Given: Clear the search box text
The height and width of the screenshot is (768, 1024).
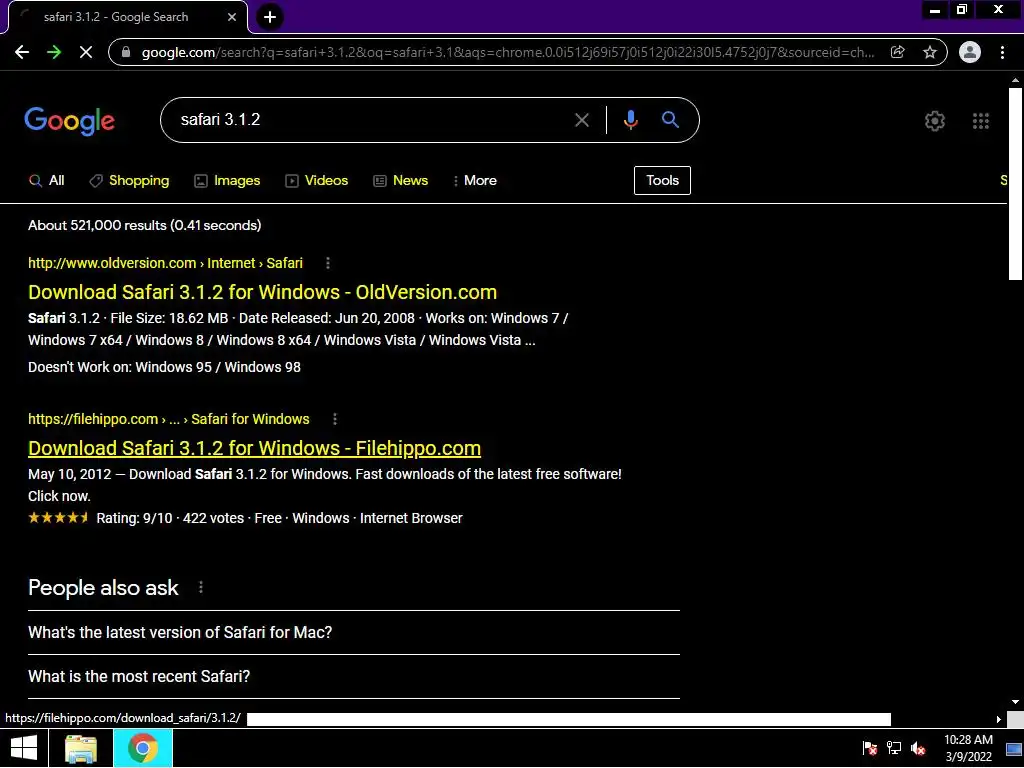Looking at the screenshot, I should click(581, 120).
